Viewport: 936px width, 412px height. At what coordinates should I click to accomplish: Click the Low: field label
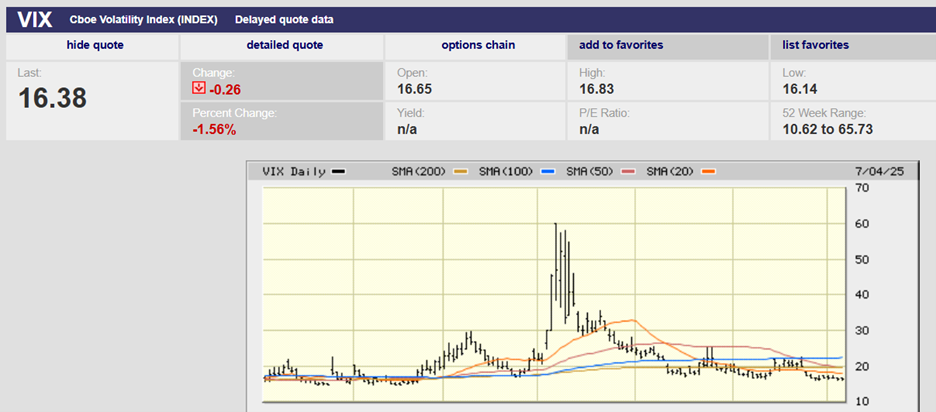point(794,73)
